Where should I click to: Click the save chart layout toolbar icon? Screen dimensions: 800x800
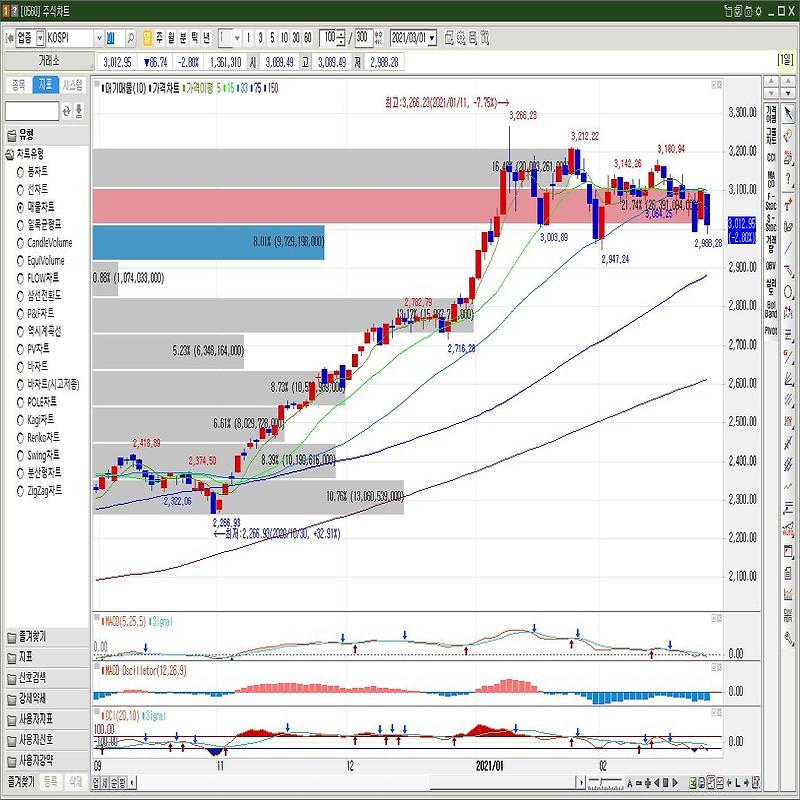[x=449, y=38]
